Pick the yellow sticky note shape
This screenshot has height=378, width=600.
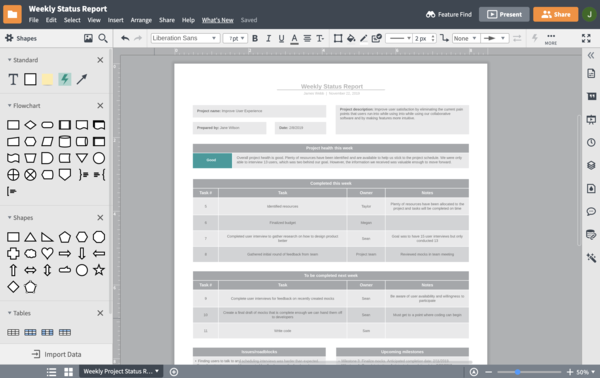[47, 80]
